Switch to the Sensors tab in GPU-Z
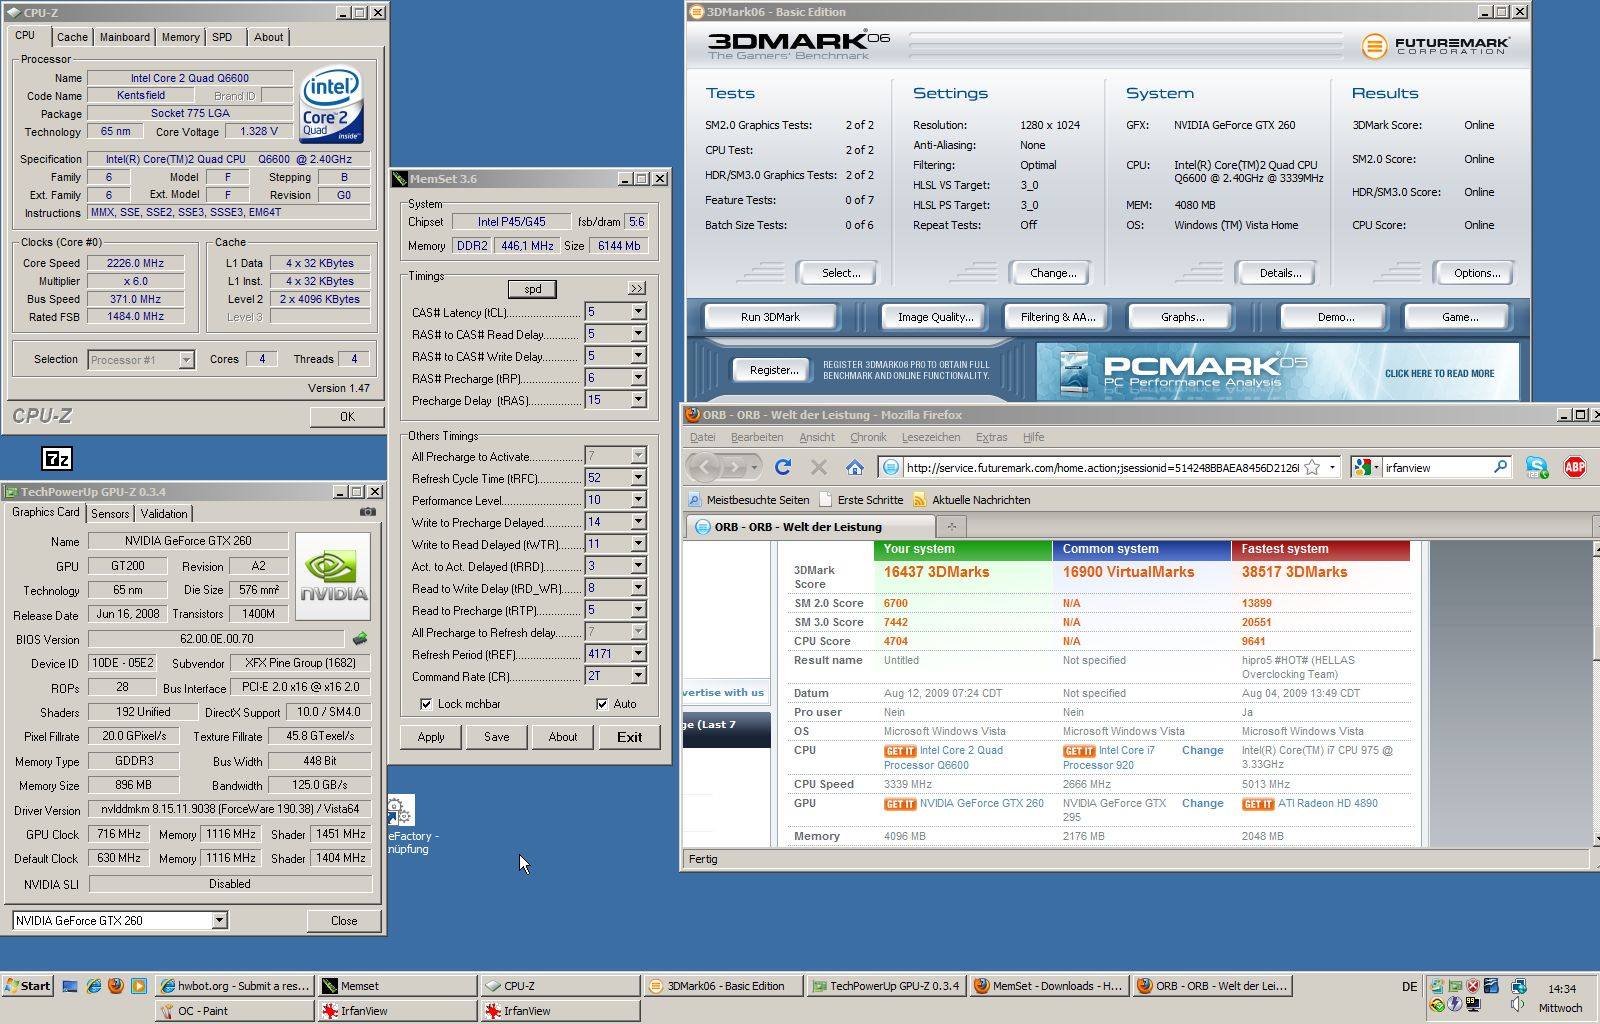 [x=110, y=513]
